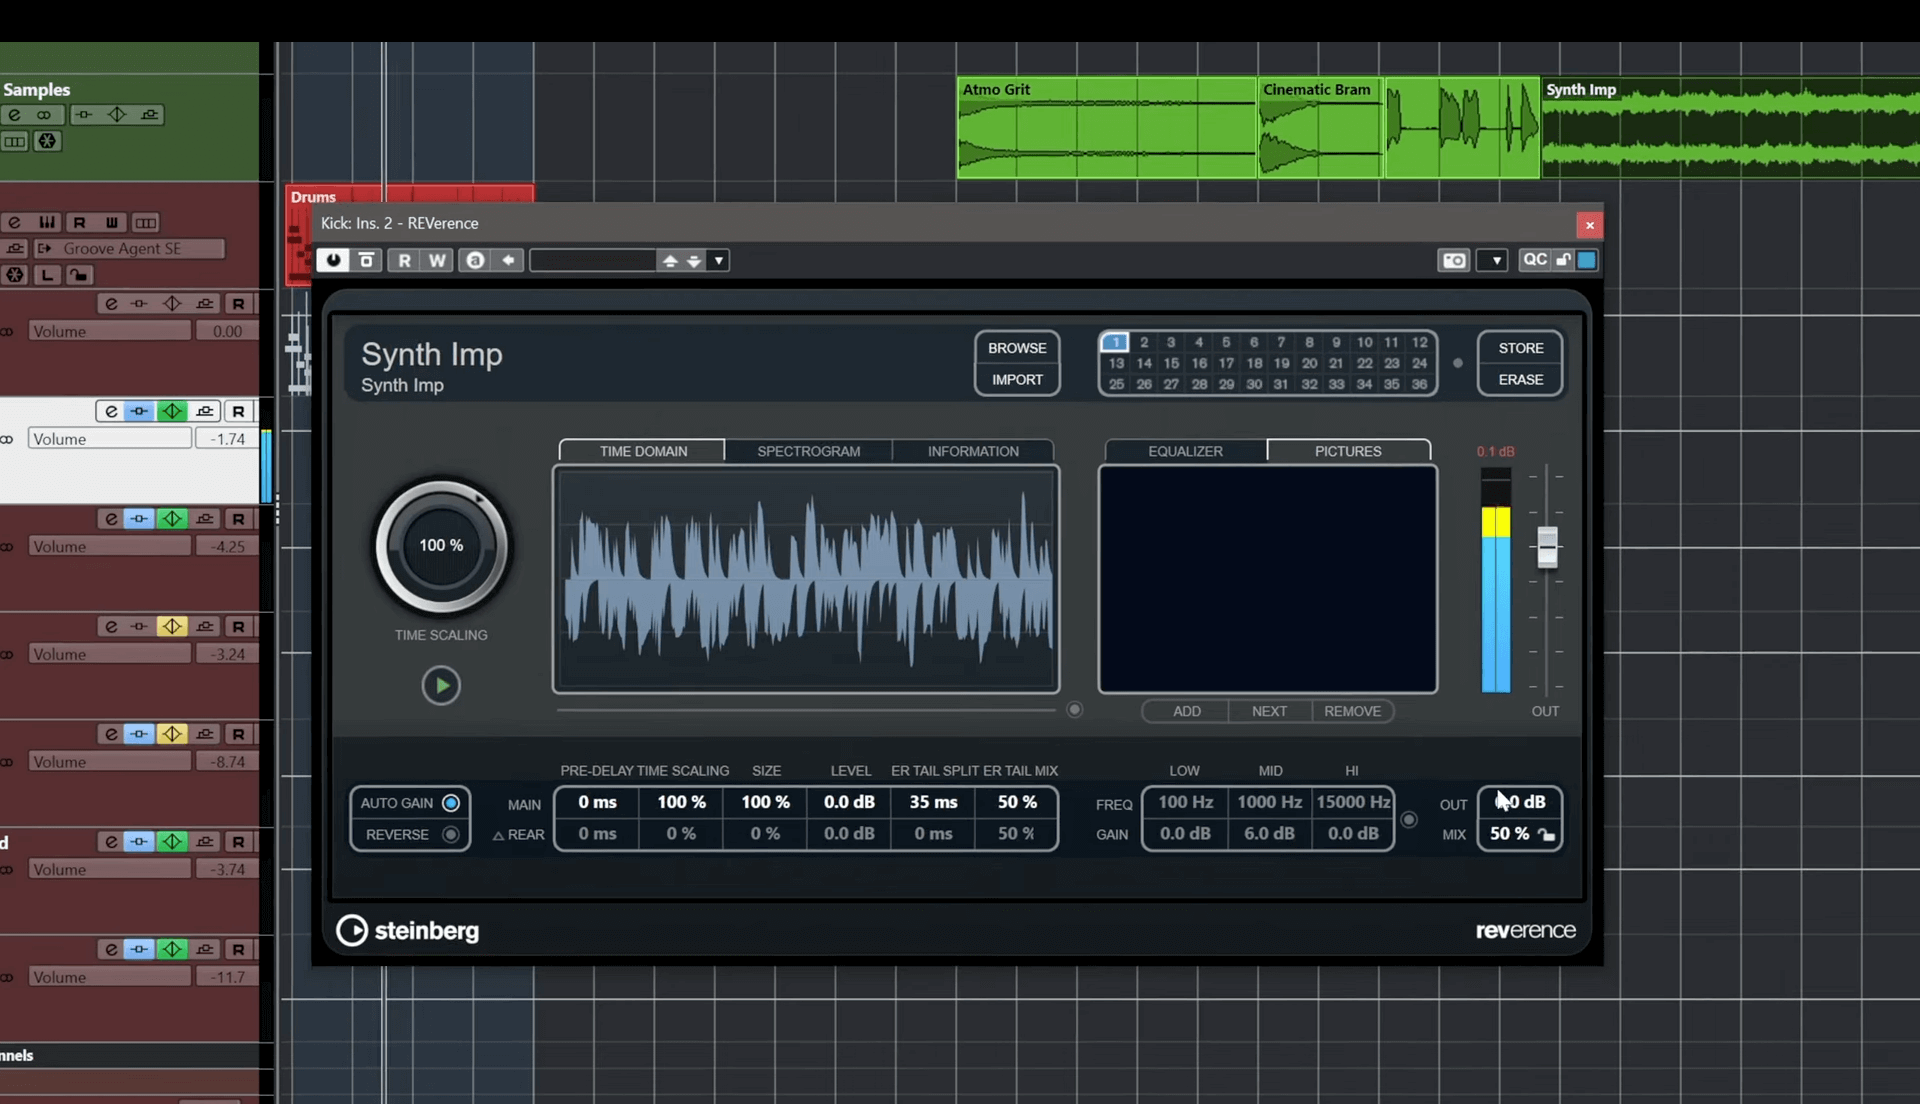
Task: Expand the Rear channel settings triangle
Action: click(498, 835)
